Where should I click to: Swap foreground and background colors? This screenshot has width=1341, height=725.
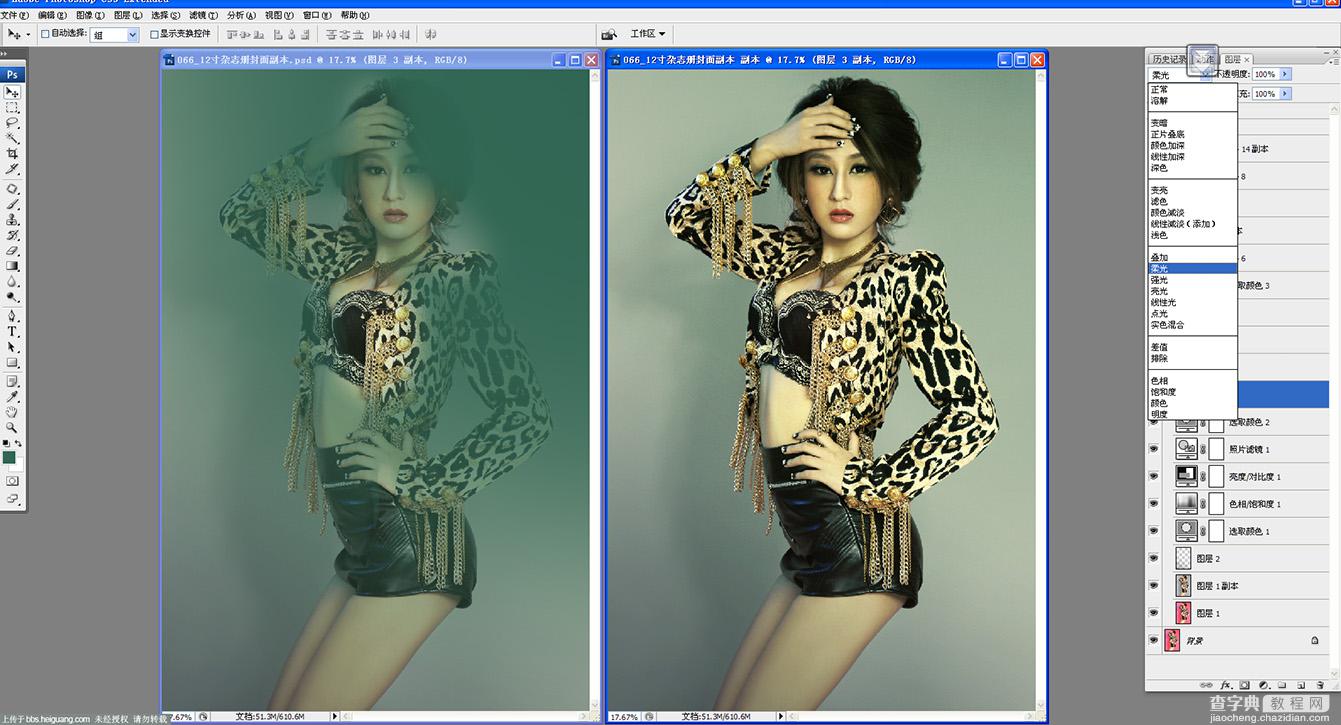[19, 444]
